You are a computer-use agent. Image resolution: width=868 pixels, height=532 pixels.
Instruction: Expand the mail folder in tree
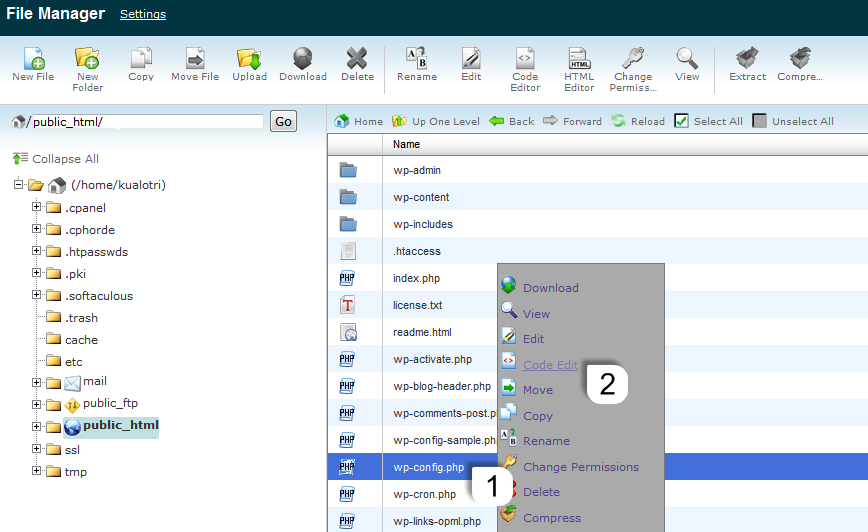(37, 382)
